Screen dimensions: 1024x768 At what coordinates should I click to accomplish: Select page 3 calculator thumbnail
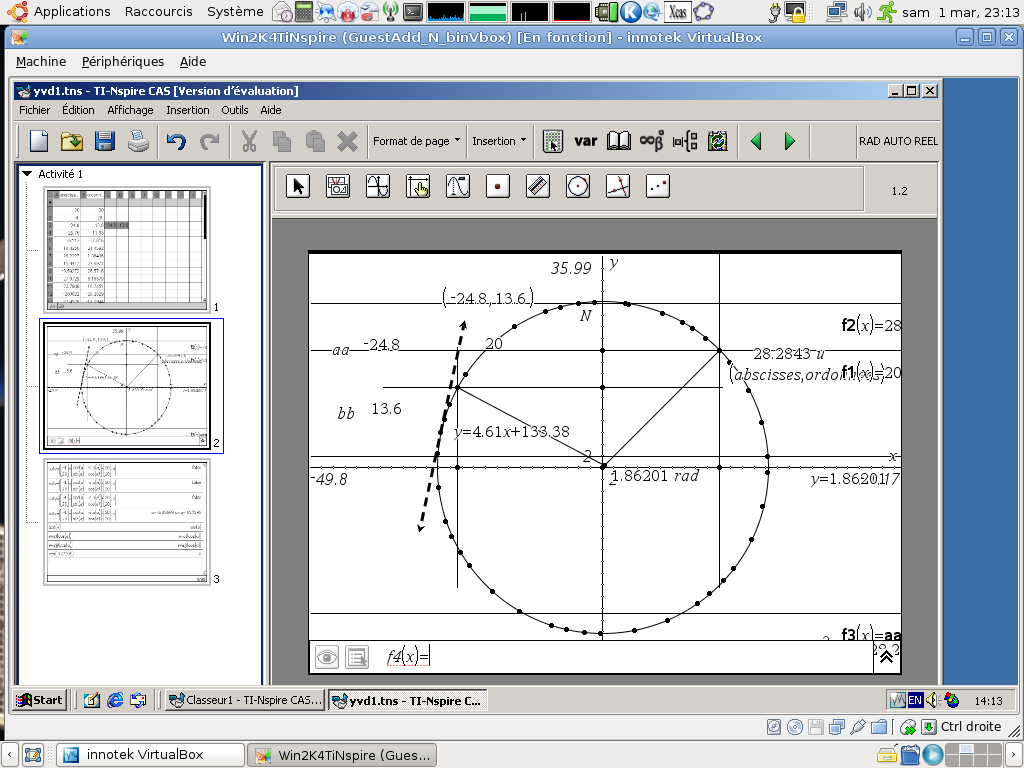tap(127, 522)
